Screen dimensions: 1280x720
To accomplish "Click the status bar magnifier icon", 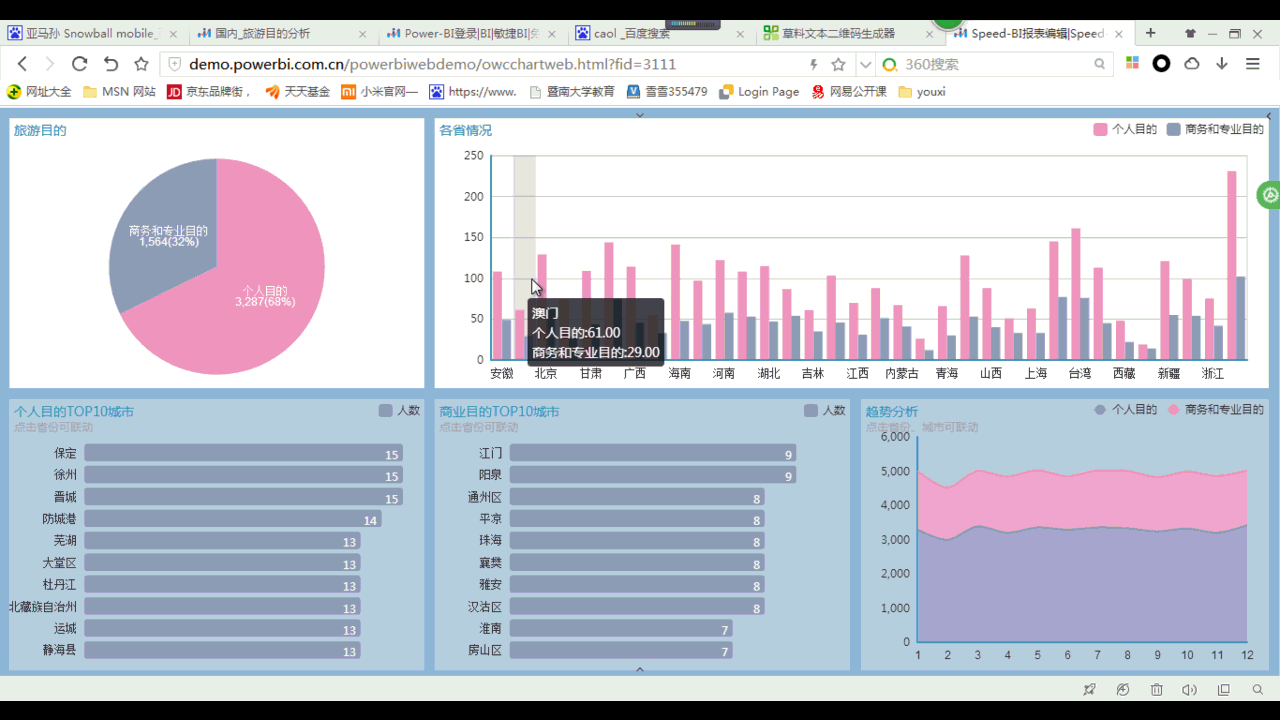I will click(1258, 690).
